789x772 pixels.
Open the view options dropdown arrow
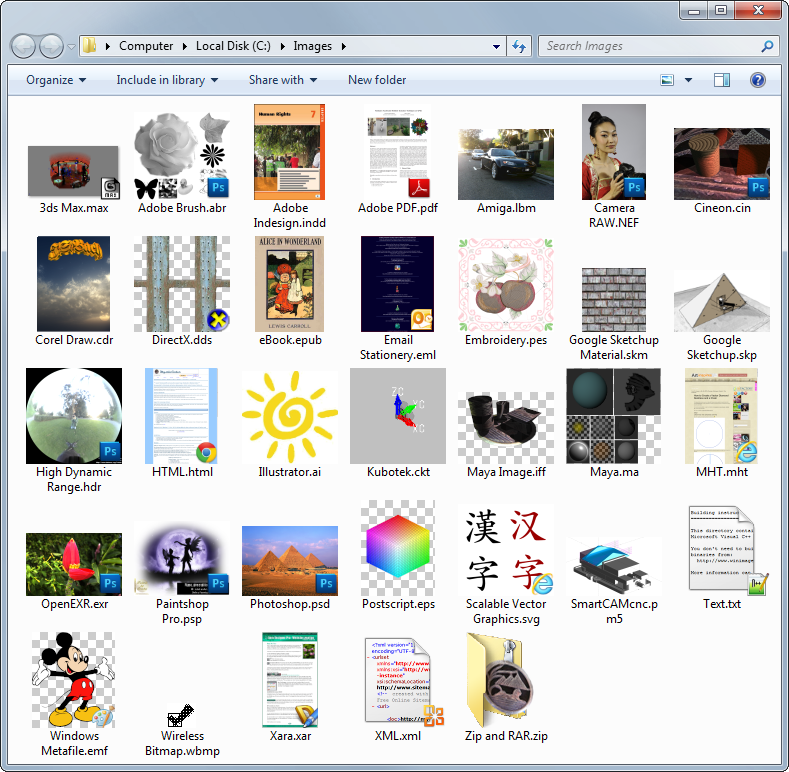coord(688,80)
